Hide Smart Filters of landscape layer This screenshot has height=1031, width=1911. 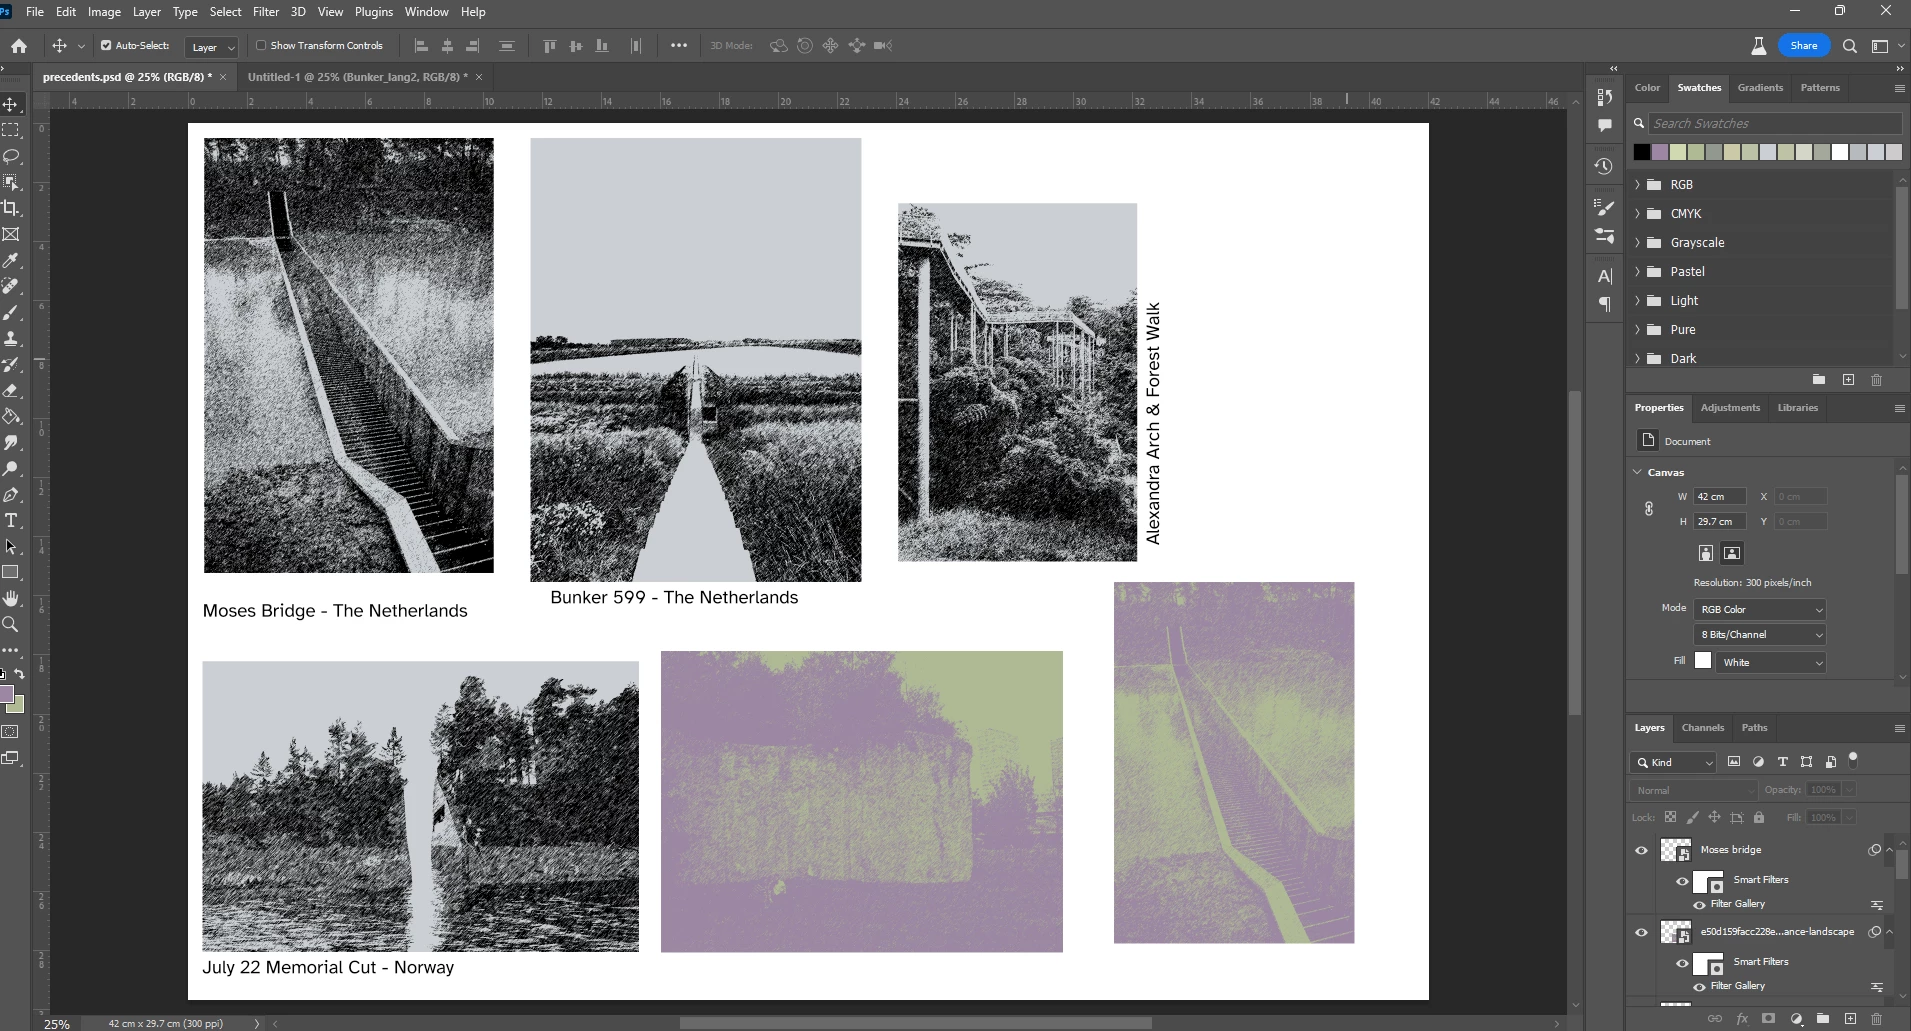coord(1683,963)
